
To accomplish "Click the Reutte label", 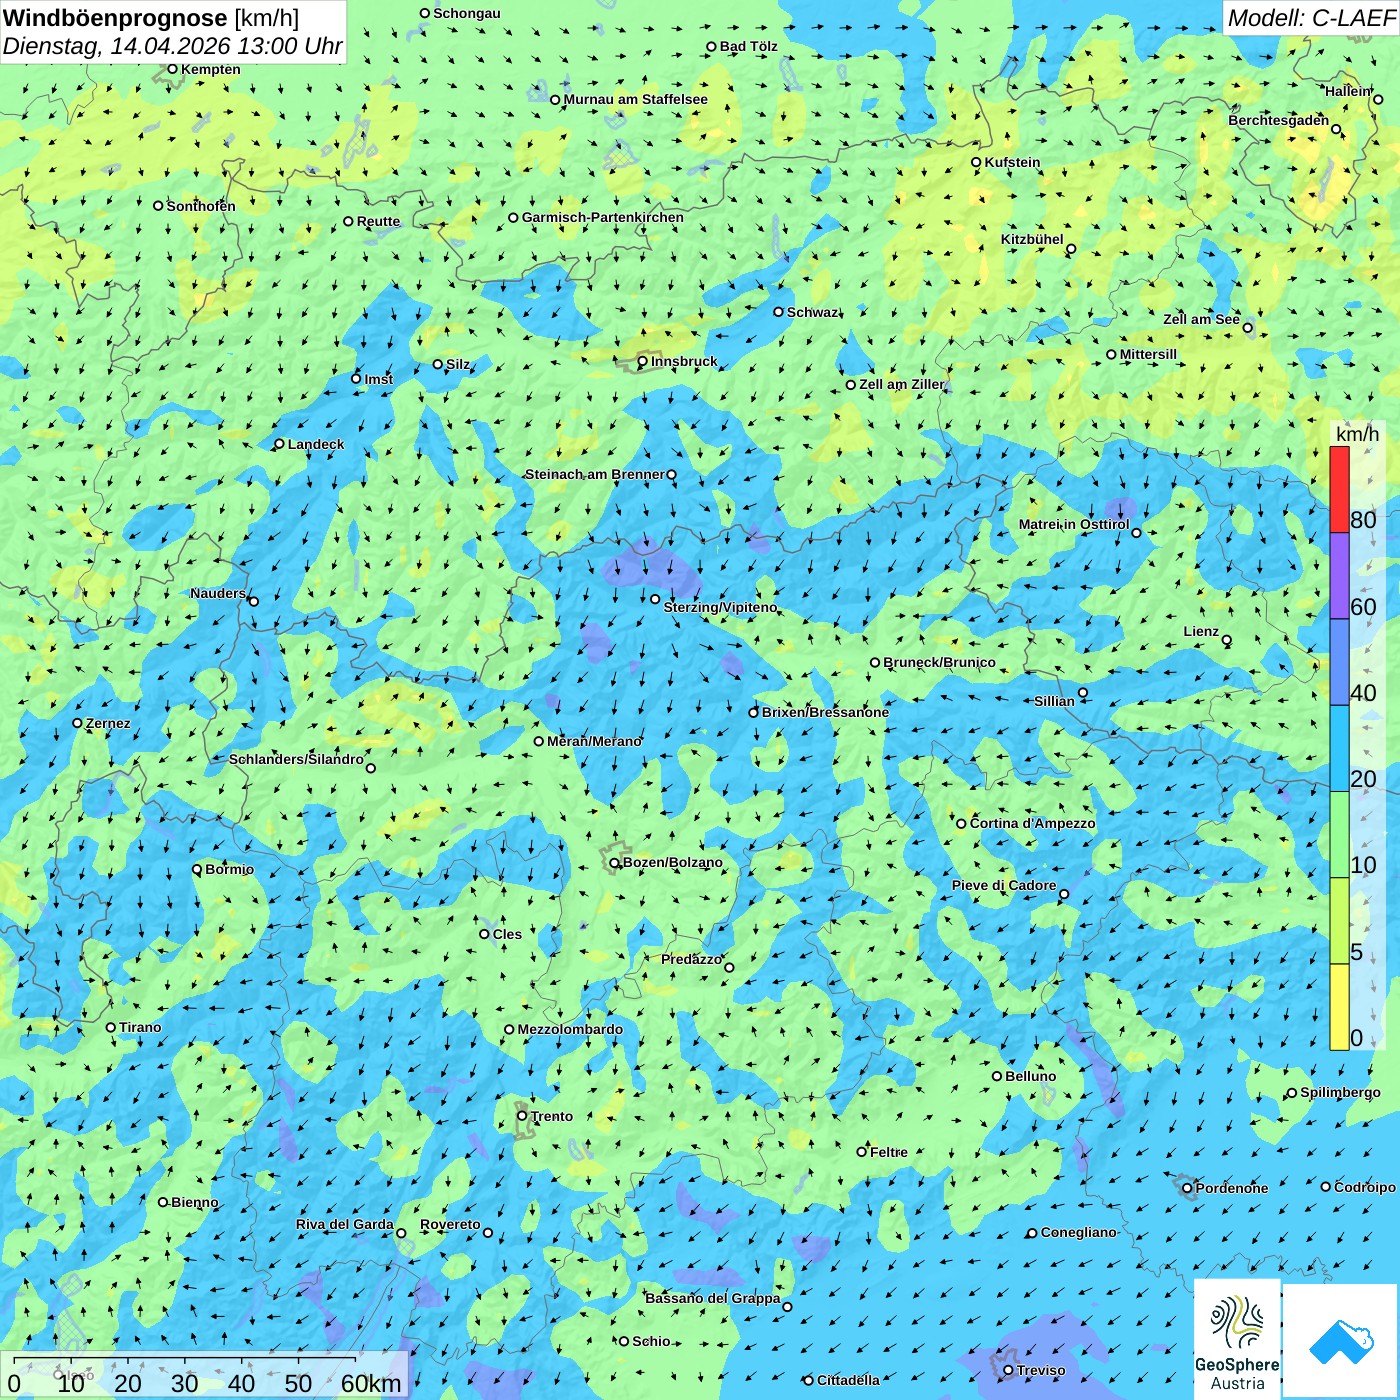I will point(378,221).
